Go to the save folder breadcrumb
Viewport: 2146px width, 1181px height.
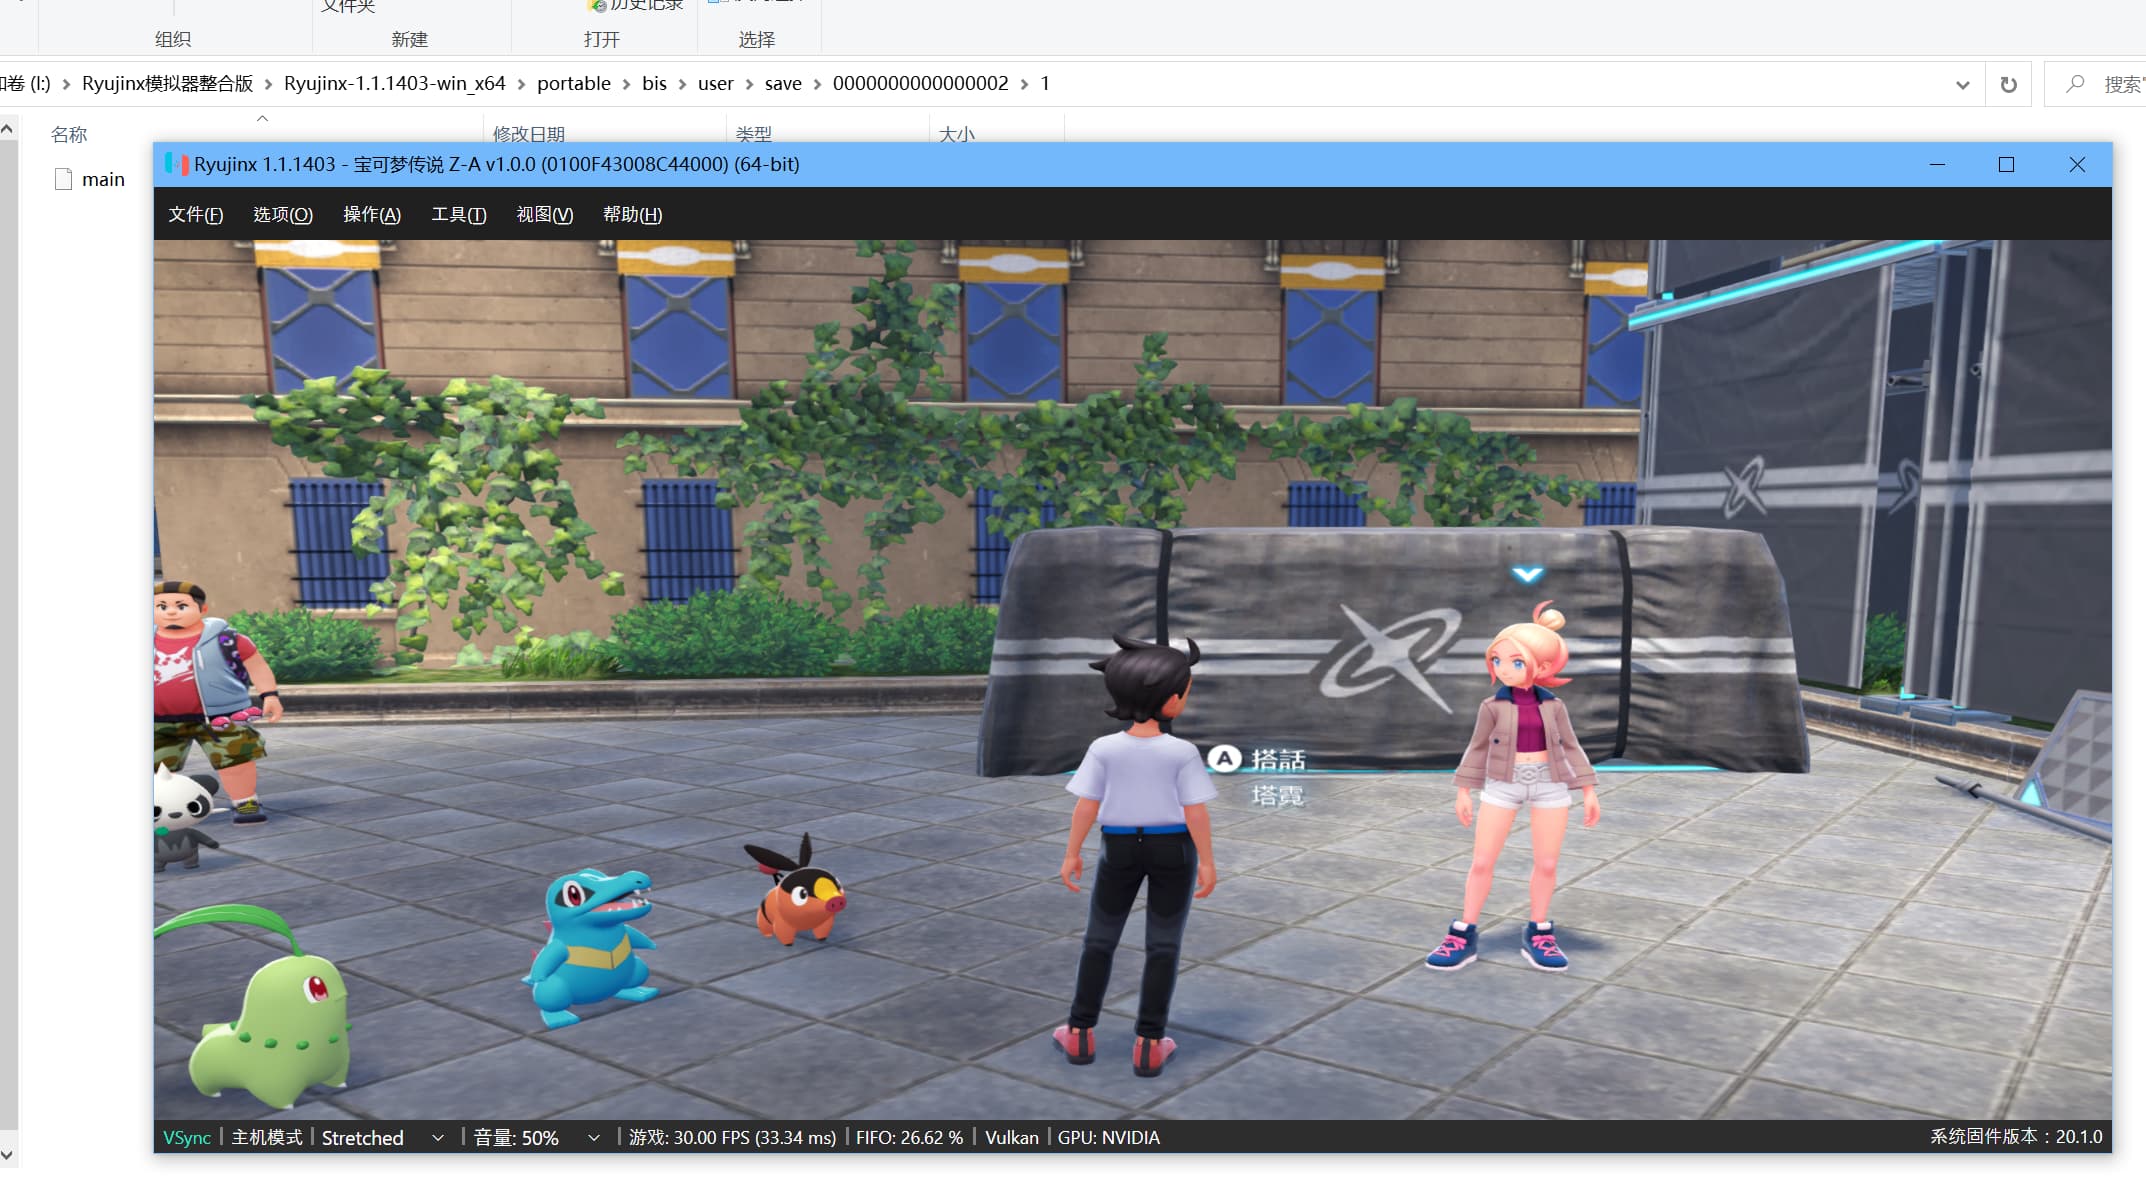(783, 84)
